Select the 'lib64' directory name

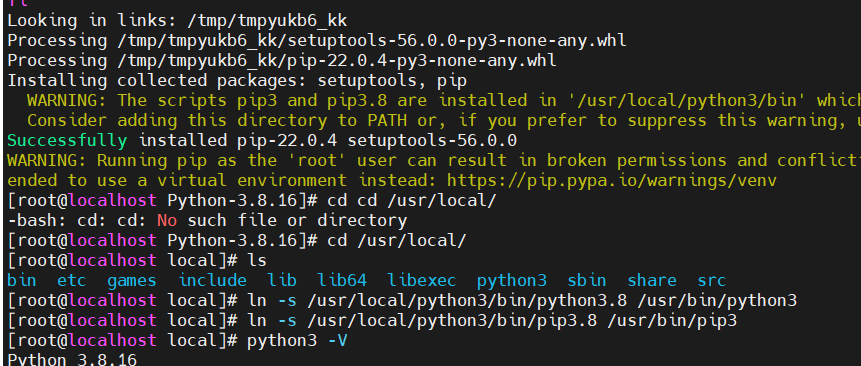(x=342, y=280)
